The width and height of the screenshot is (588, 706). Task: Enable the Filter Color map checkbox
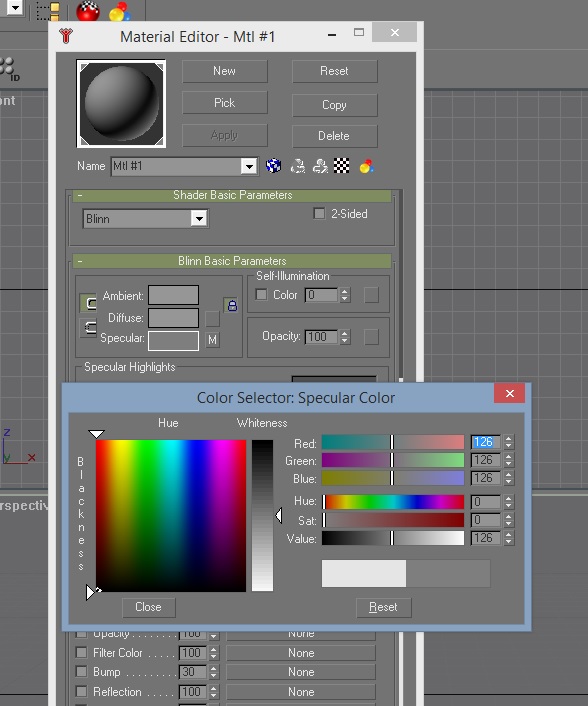(x=81, y=652)
